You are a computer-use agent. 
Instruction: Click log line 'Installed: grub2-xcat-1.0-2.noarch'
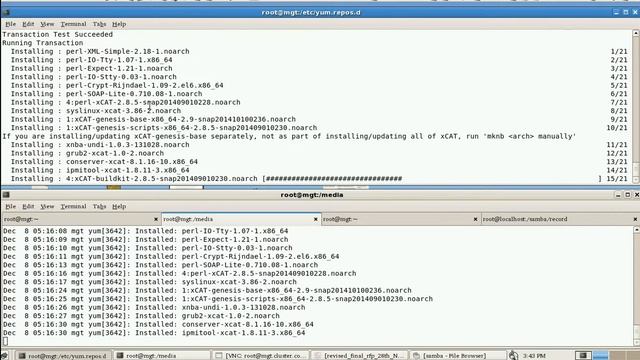(x=142, y=316)
